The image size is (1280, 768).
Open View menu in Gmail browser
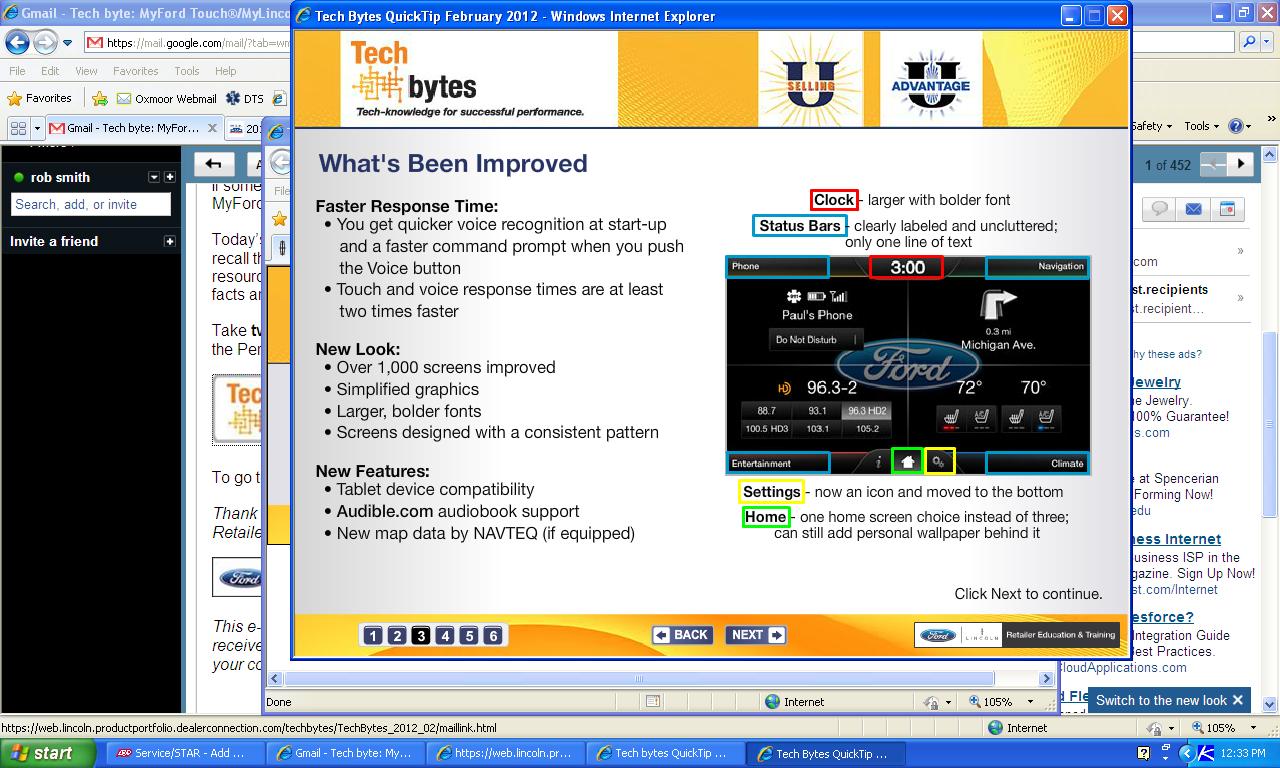tap(86, 71)
